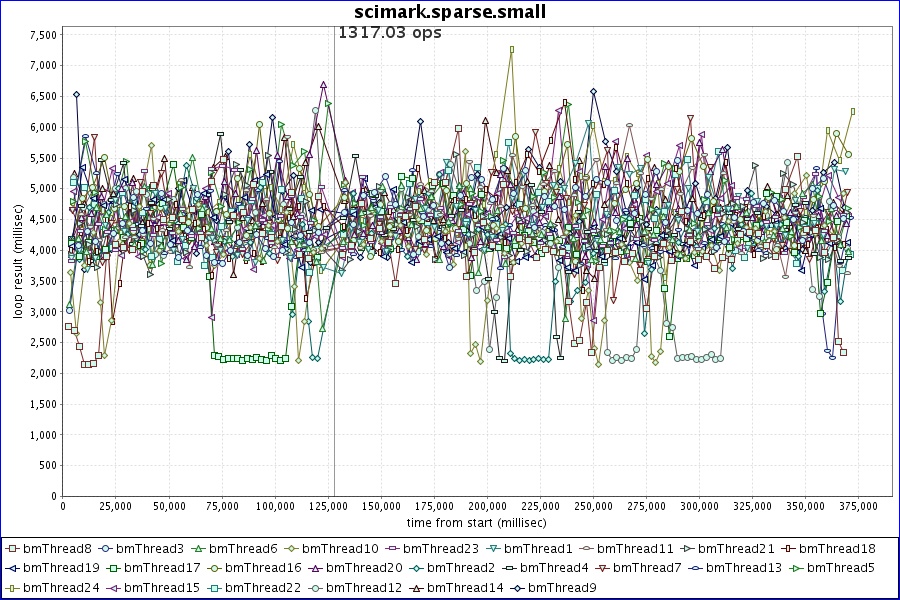Click the 1317.03 ops annotation label
The width and height of the screenshot is (900, 600).
click(x=390, y=32)
